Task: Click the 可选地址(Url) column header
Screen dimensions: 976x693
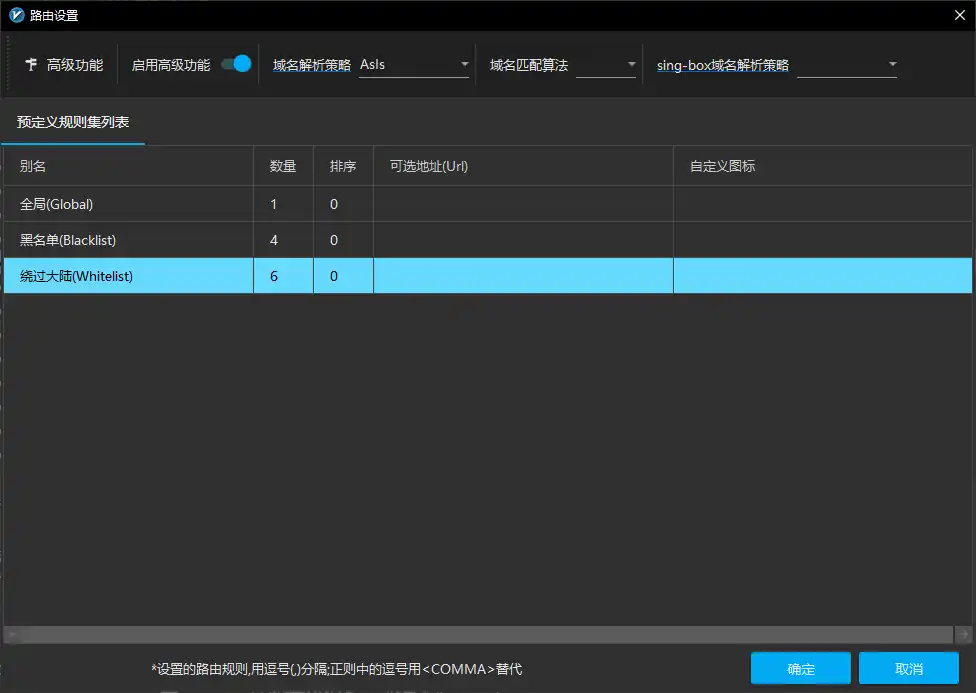Action: pyautogui.click(x=523, y=166)
